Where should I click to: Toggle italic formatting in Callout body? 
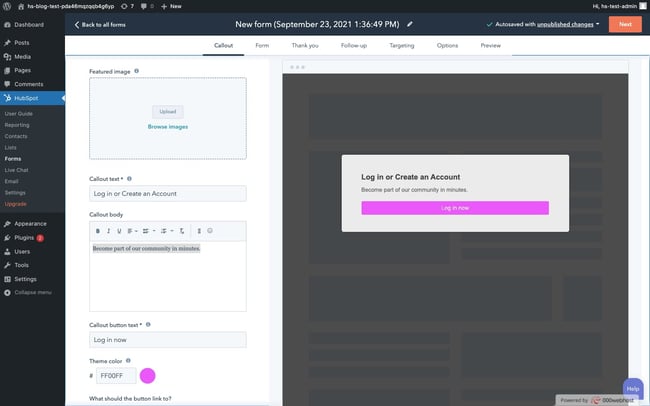[108, 231]
